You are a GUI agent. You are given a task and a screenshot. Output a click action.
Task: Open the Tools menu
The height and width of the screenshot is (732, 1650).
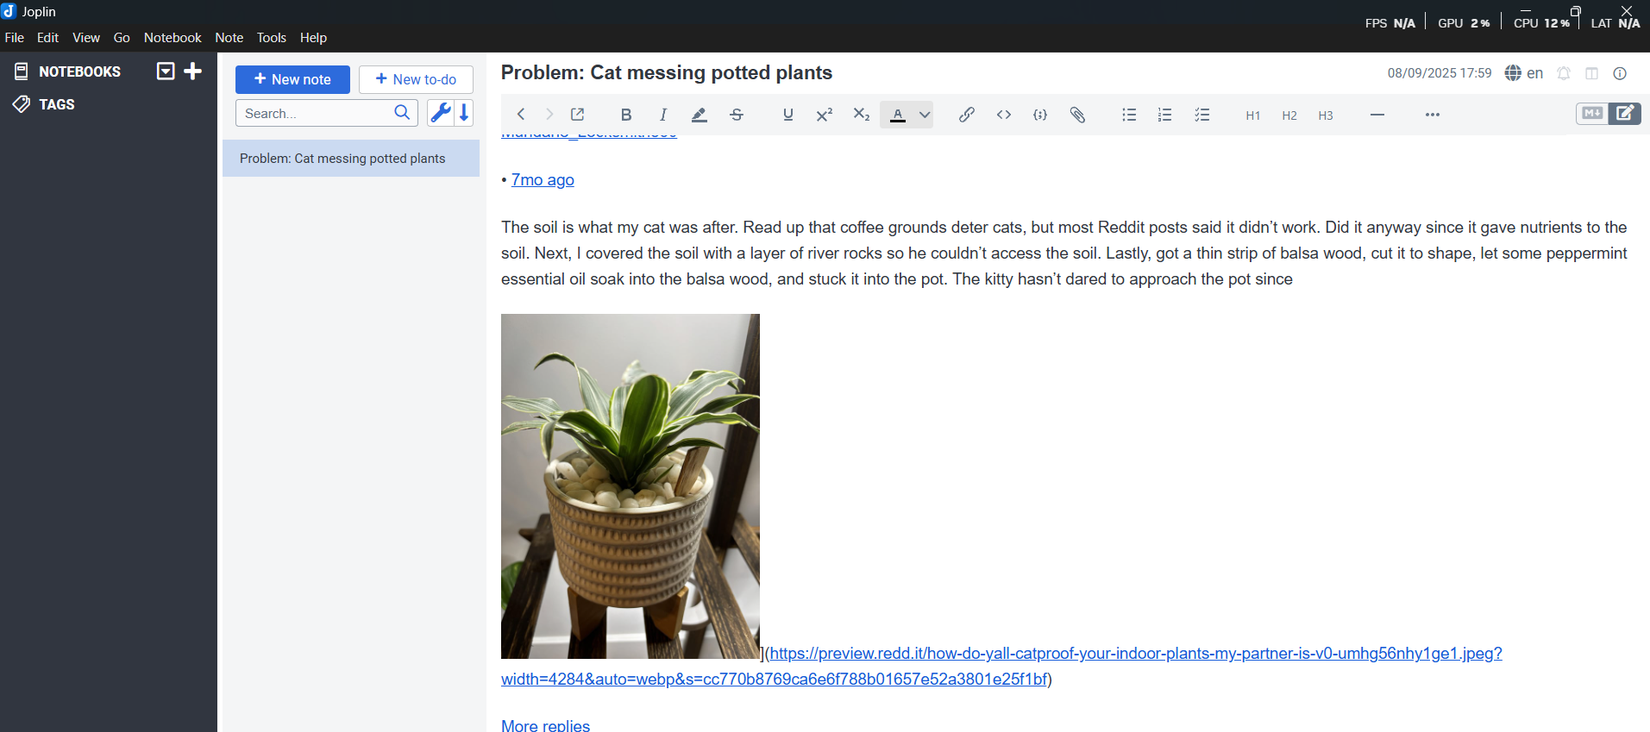[271, 37]
